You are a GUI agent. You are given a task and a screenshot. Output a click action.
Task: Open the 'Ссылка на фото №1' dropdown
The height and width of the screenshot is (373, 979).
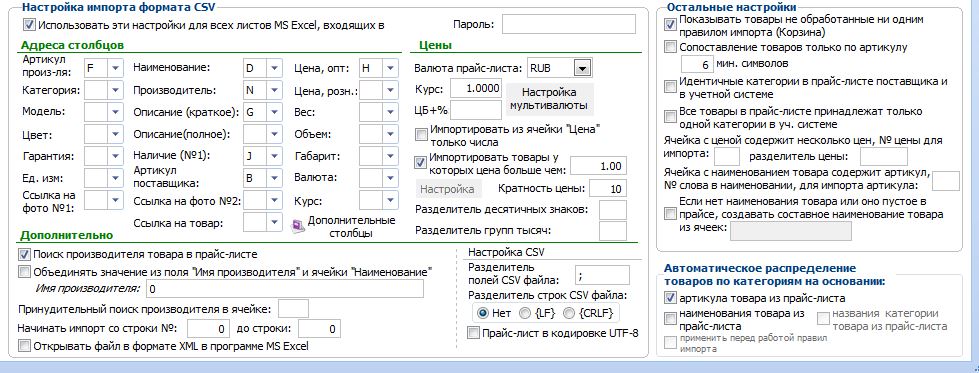coord(116,201)
